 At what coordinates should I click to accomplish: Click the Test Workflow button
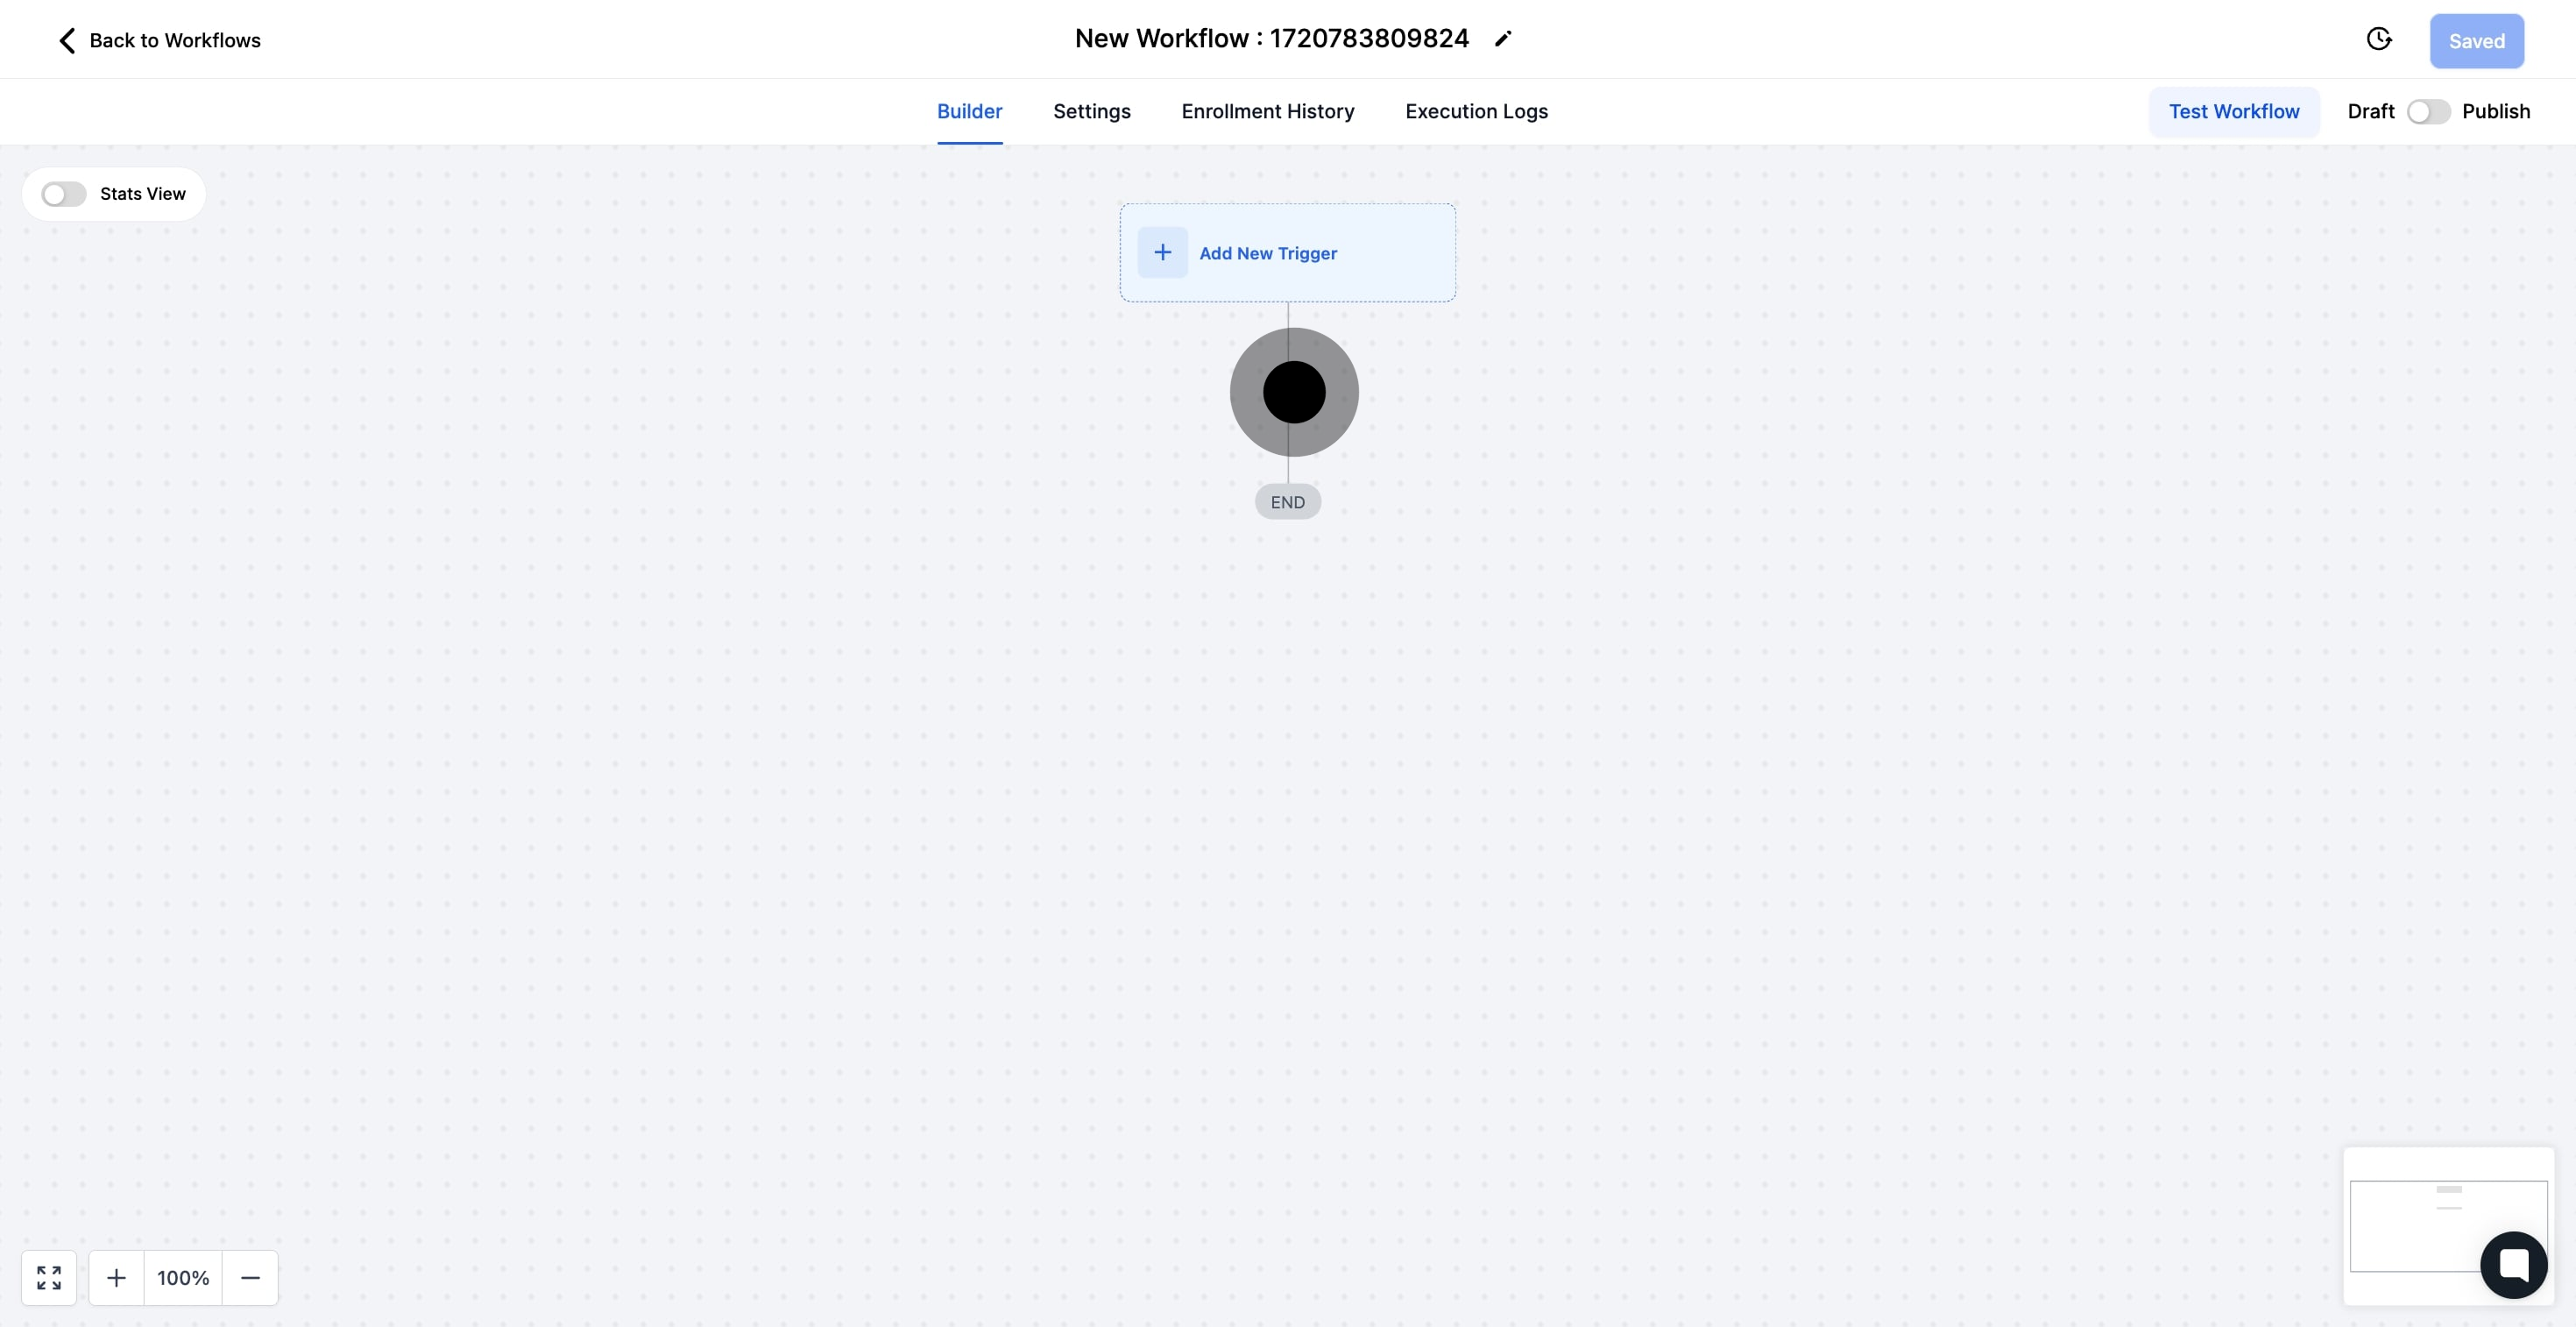[x=2234, y=111]
